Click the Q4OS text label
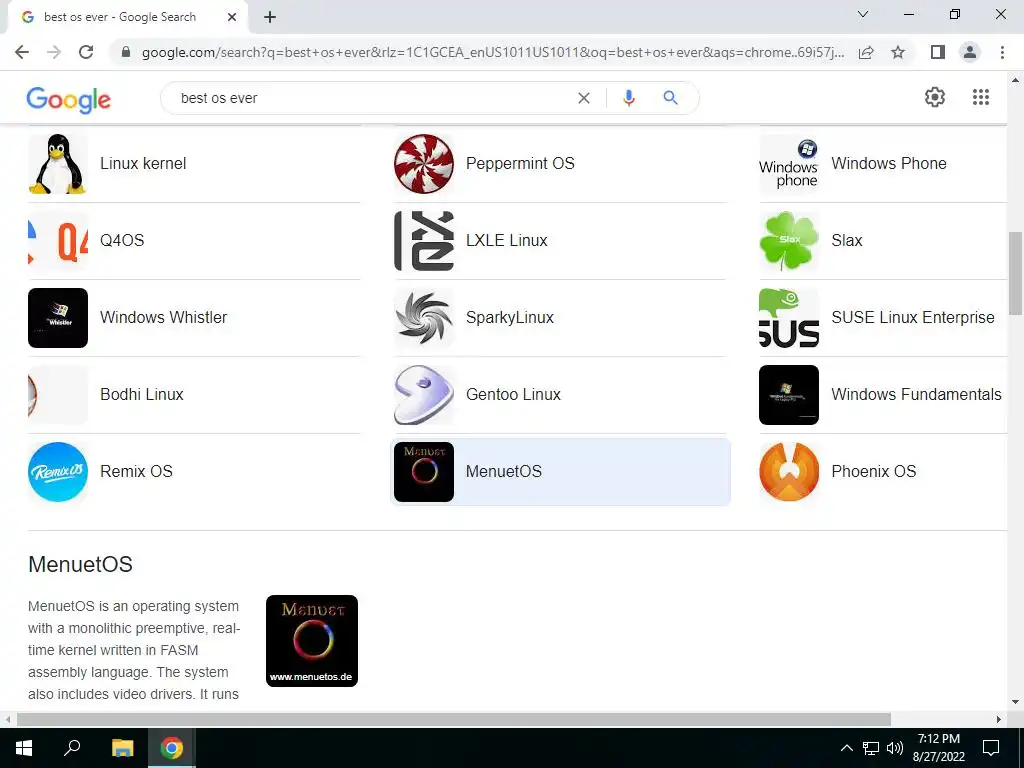Screen dimensions: 1024x768 [x=122, y=241]
